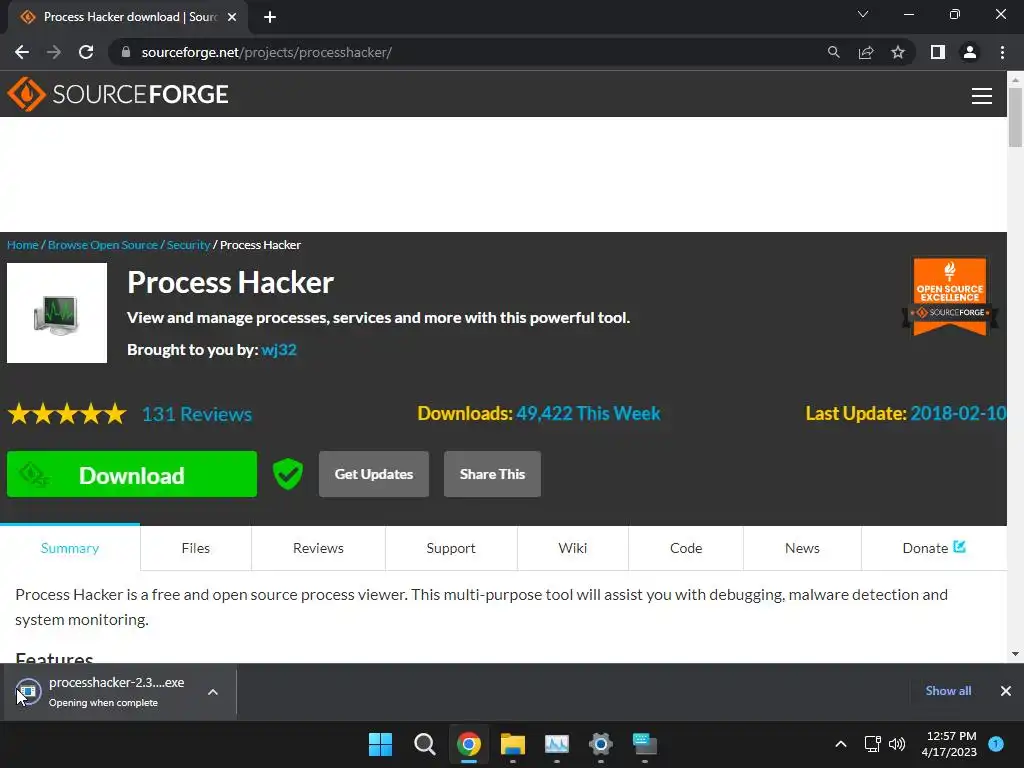Click the Last Update 2018-02-10 date link
This screenshot has height=768, width=1024.
click(x=958, y=413)
